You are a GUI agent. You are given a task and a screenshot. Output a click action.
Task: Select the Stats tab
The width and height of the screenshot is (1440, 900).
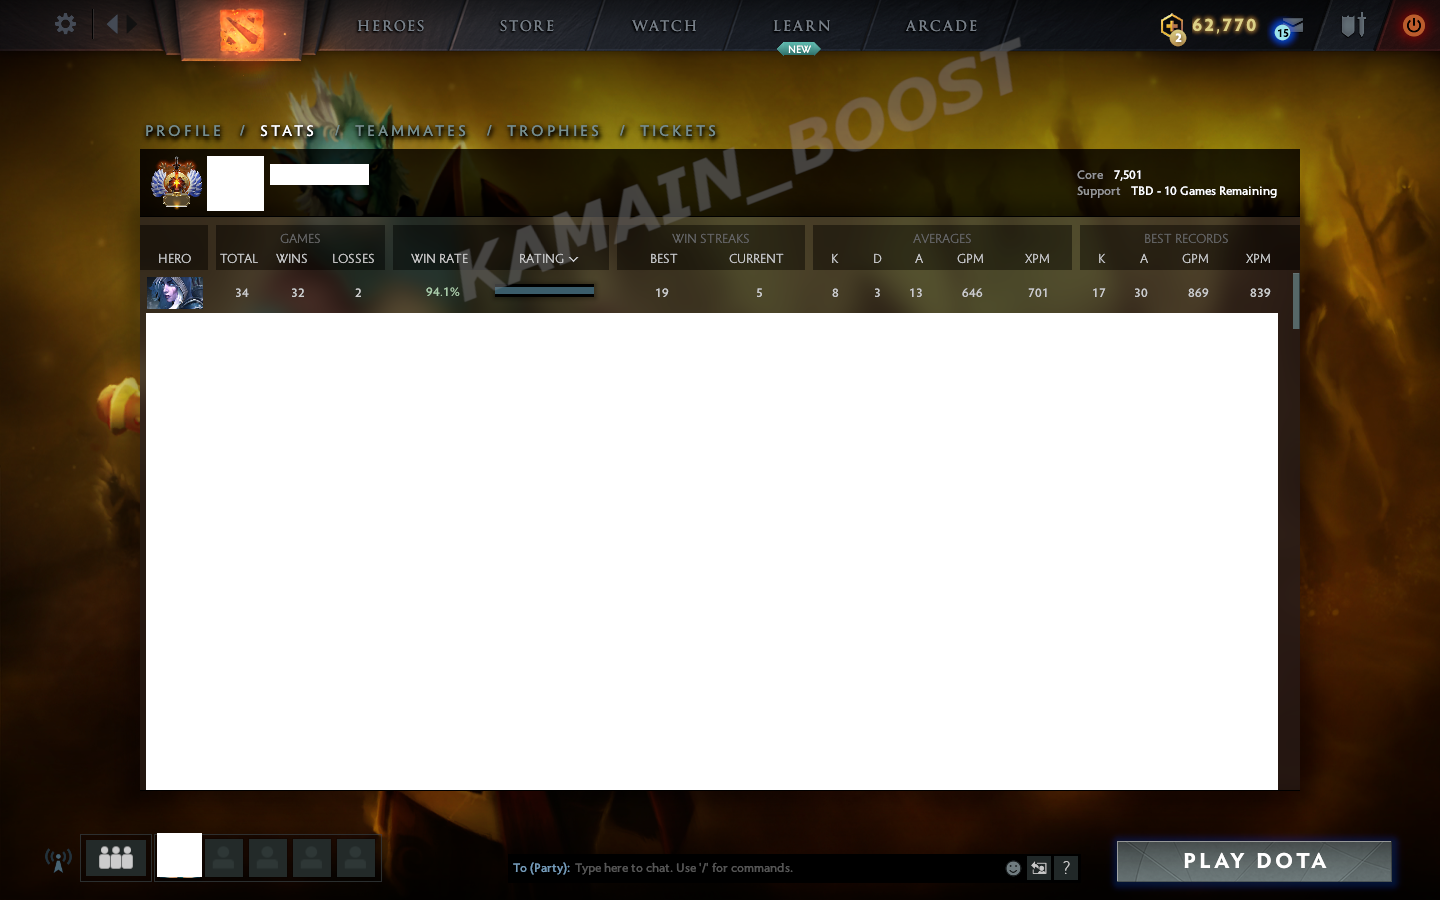pos(288,131)
